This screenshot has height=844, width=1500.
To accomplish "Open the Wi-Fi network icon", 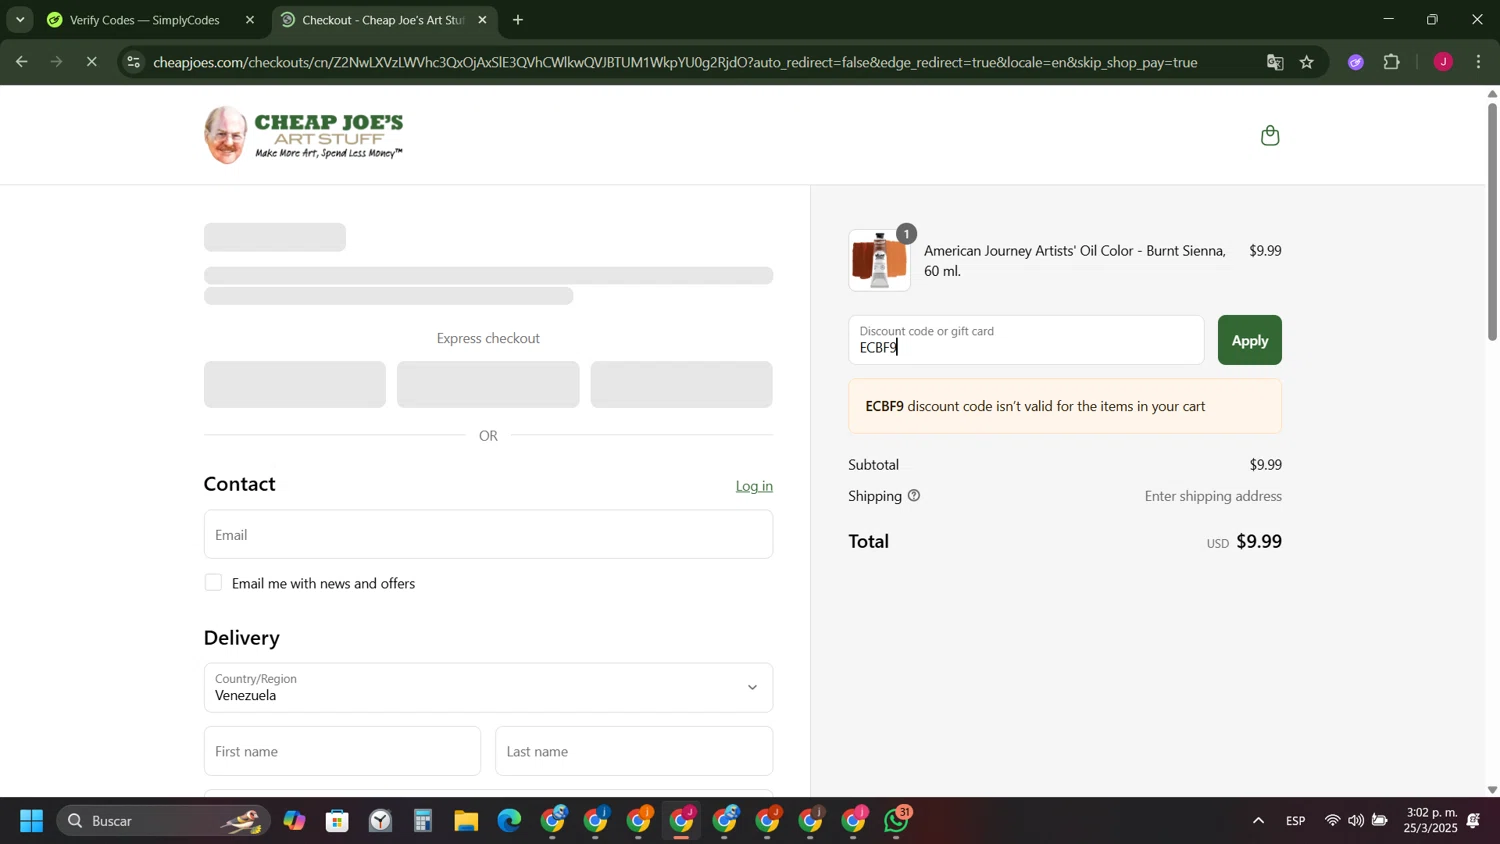I will point(1332,821).
